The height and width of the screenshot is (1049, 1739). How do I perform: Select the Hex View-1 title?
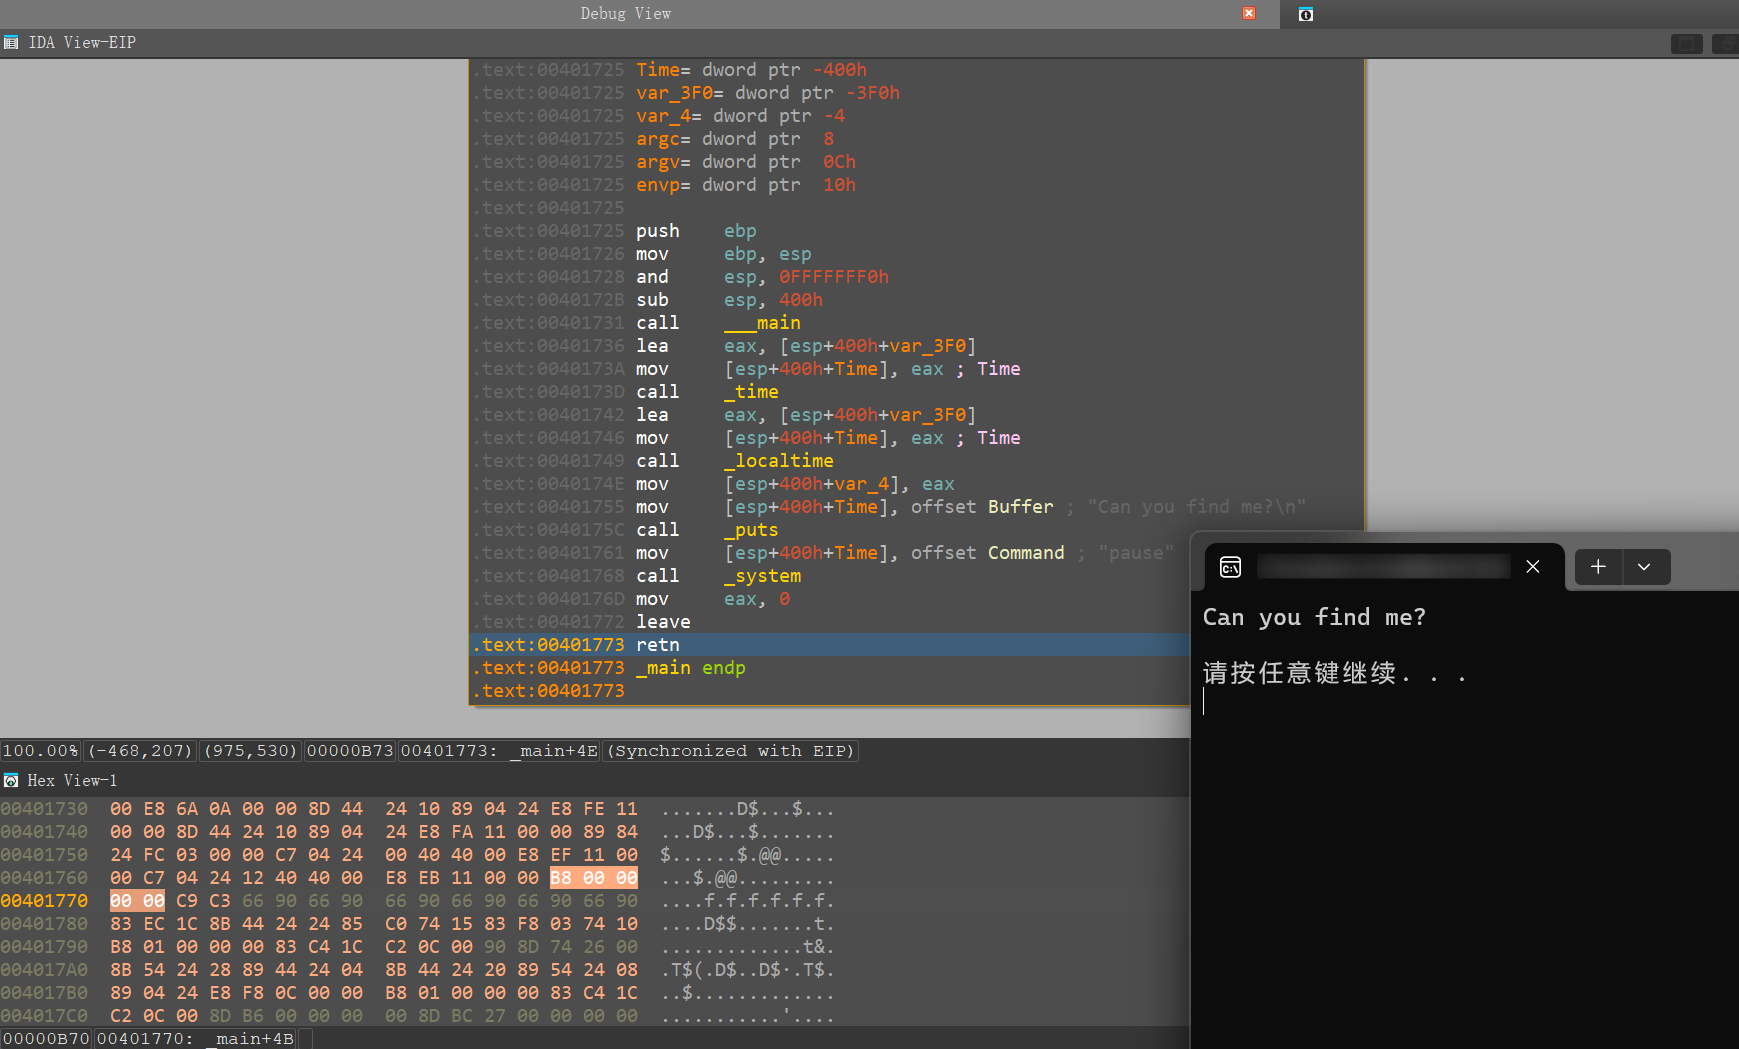coord(72,781)
